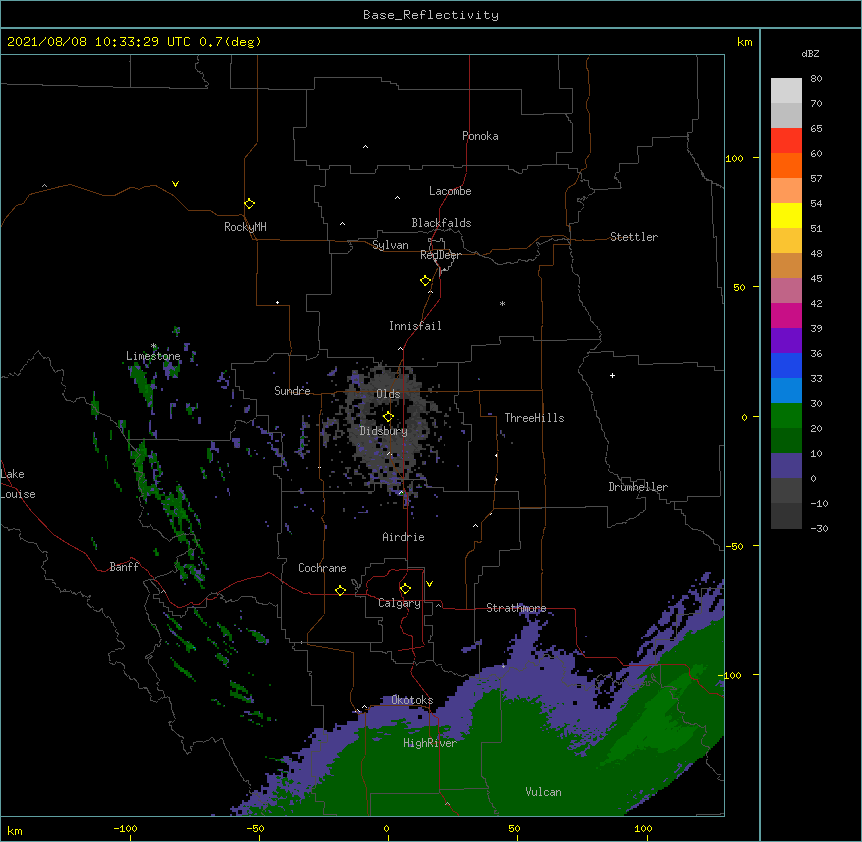Click the Lake Louise label
862x842 pixels.
18,484
